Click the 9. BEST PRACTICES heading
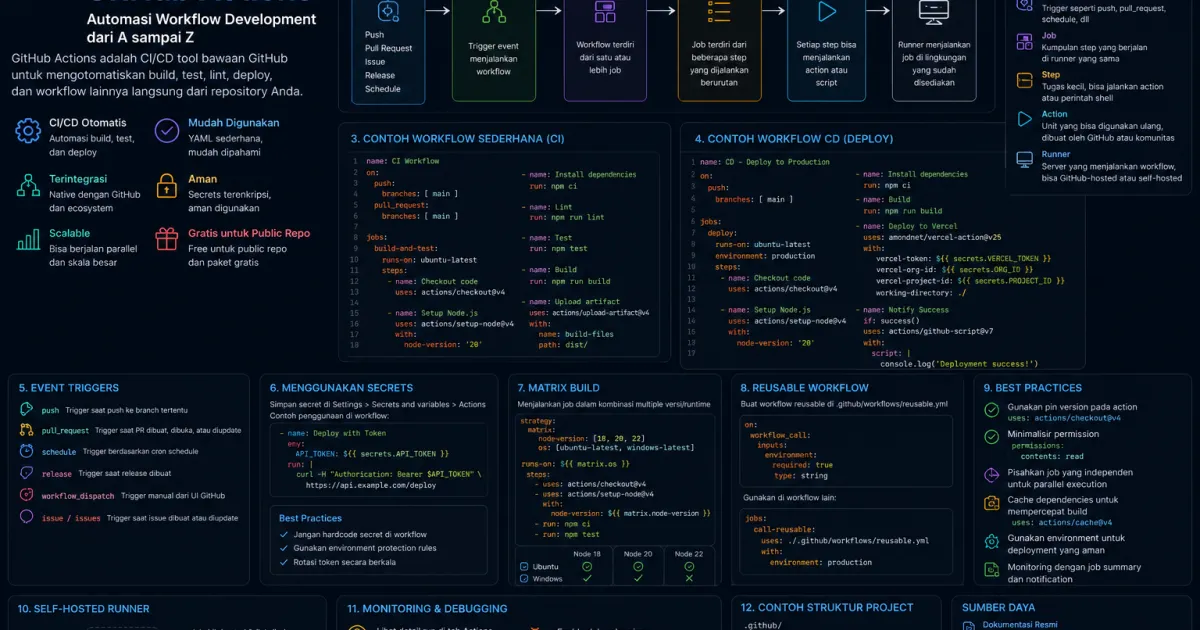Screen dimensions: 1200x630 [x=1032, y=388]
